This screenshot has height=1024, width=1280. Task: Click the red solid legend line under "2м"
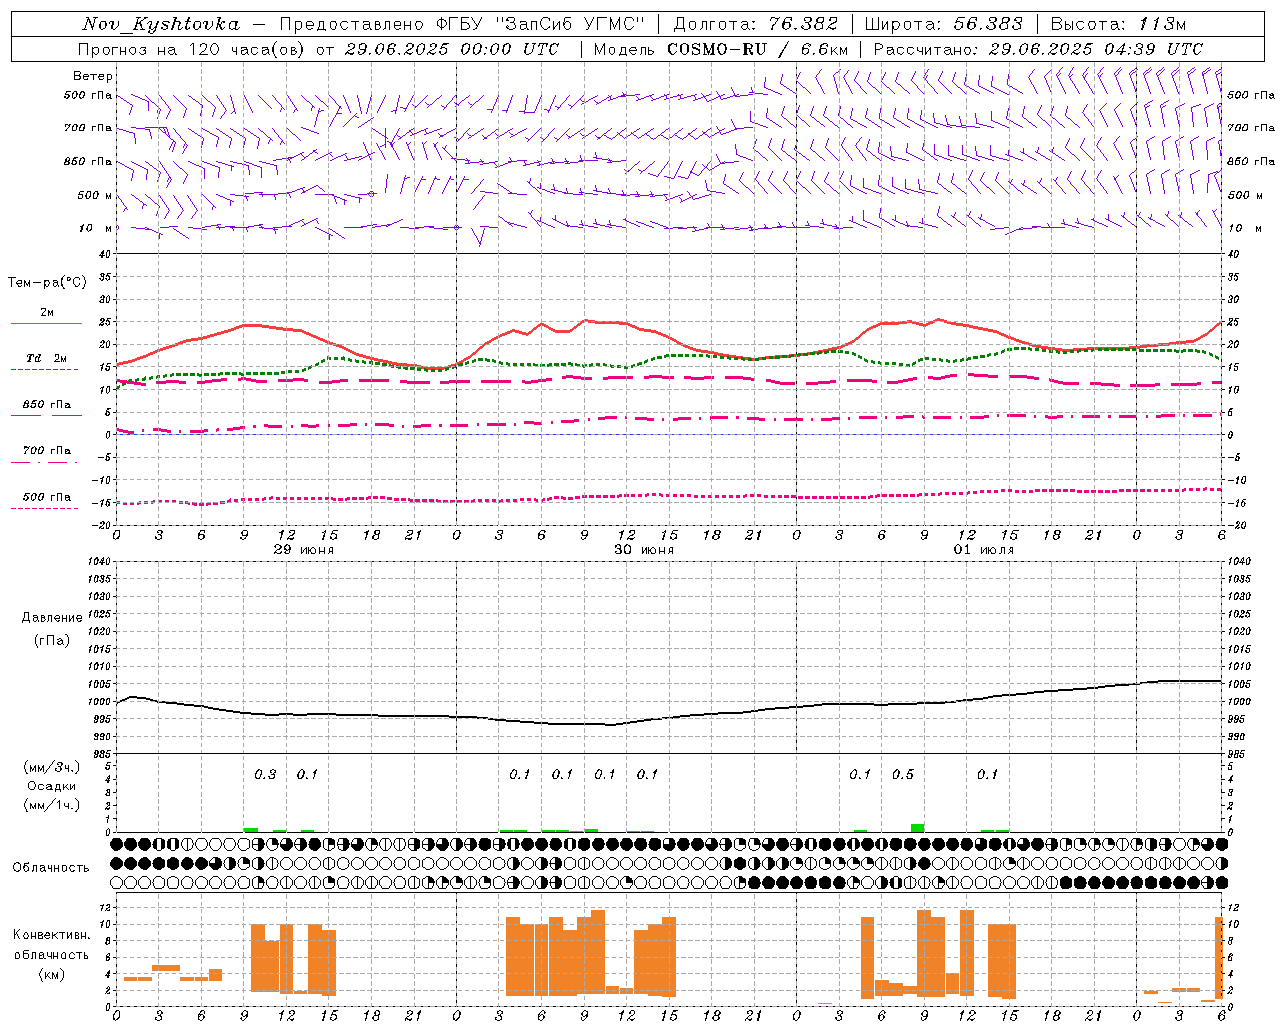(x=46, y=323)
